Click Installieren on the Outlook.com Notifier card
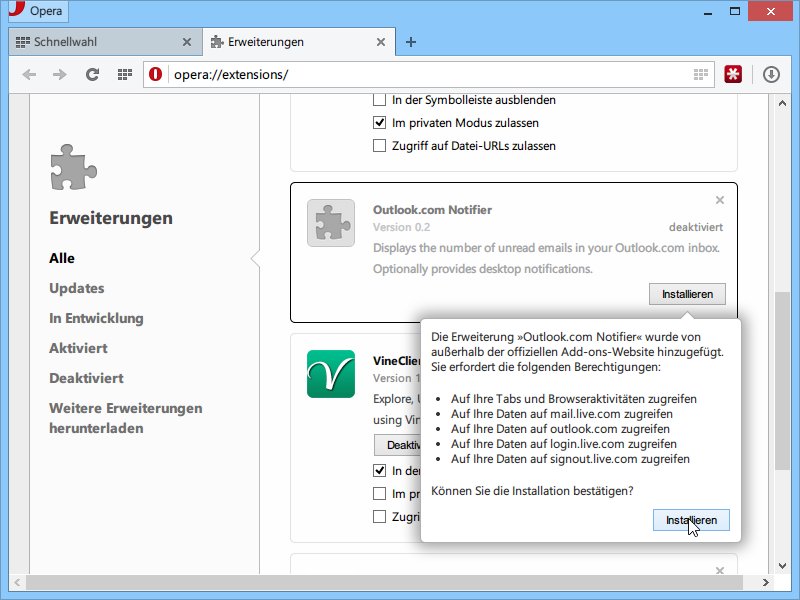This screenshot has height=600, width=800. click(687, 294)
